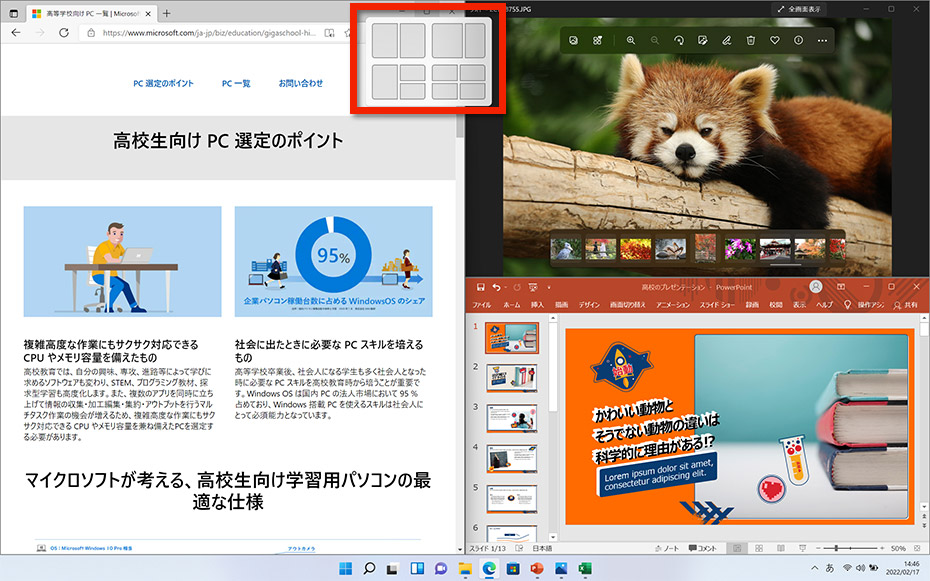
Task: Toggle the comments pane in PowerPoint
Action: point(702,548)
